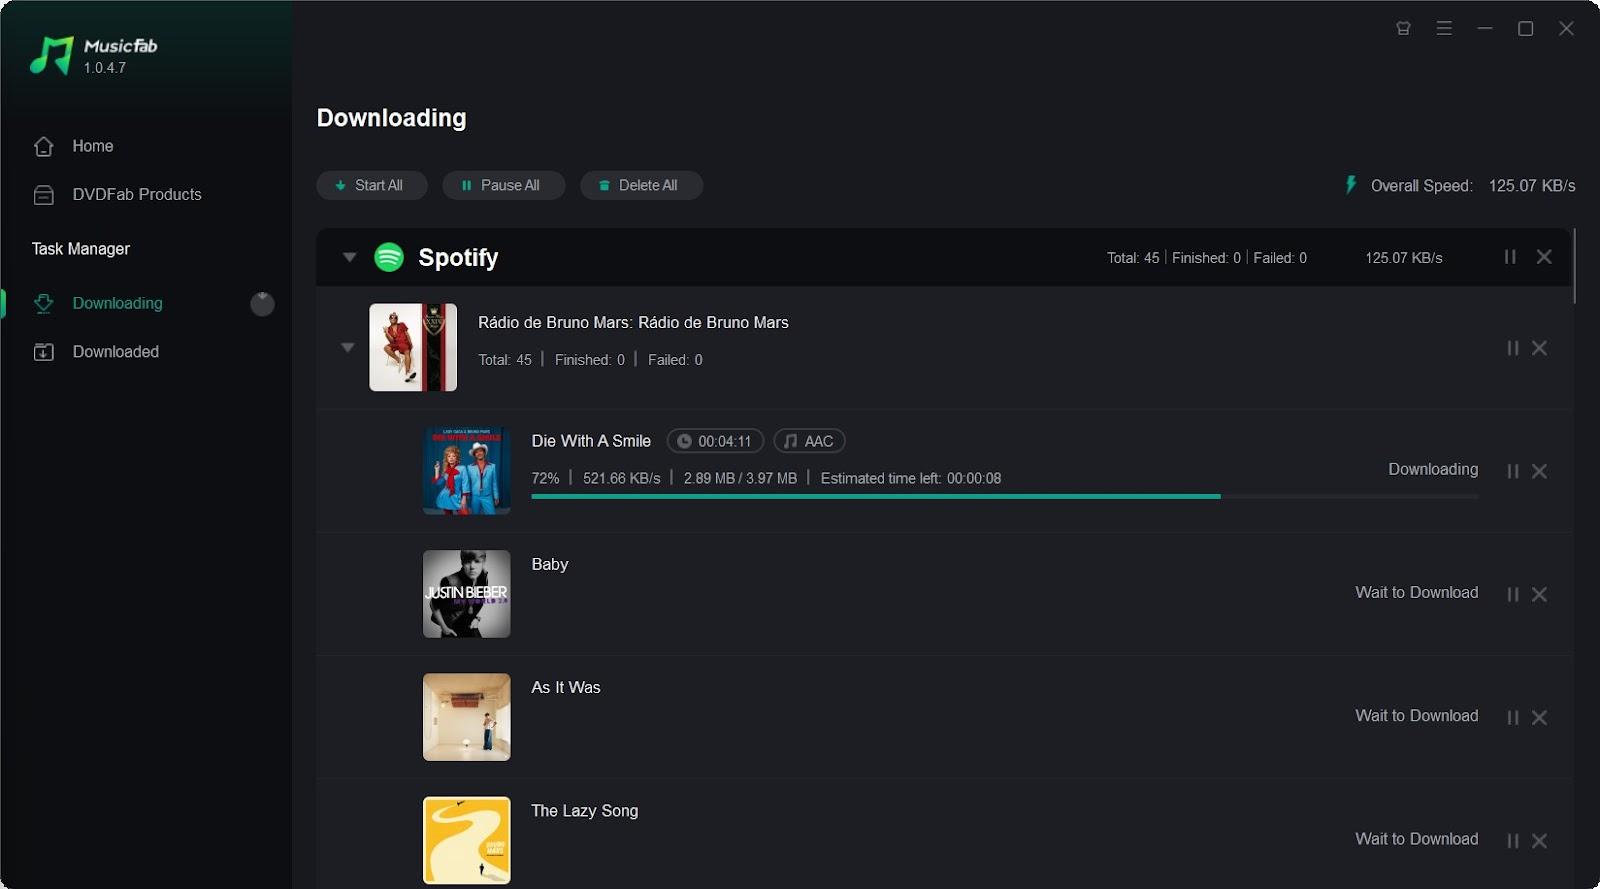Click the Downloading status of Die With A Smile
This screenshot has height=889, width=1600.
(x=1433, y=469)
